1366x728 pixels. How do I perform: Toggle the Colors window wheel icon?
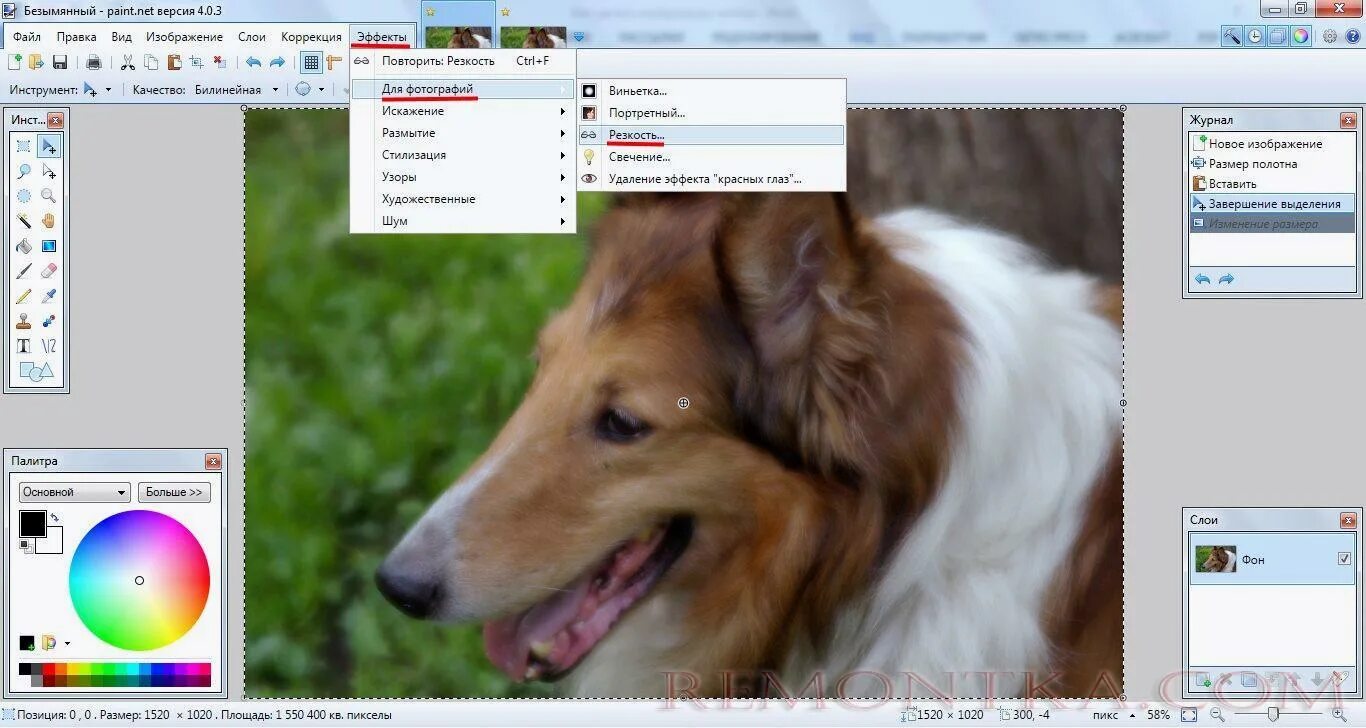tap(1300, 36)
